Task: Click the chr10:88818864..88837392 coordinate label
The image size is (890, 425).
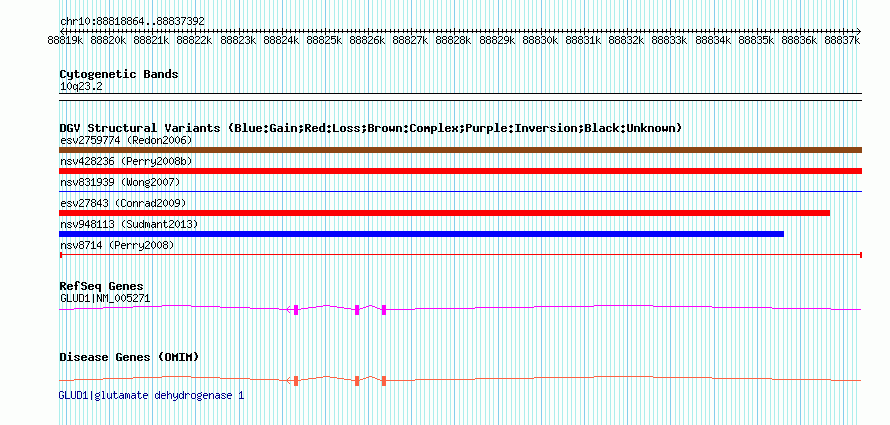Action: pos(132,21)
